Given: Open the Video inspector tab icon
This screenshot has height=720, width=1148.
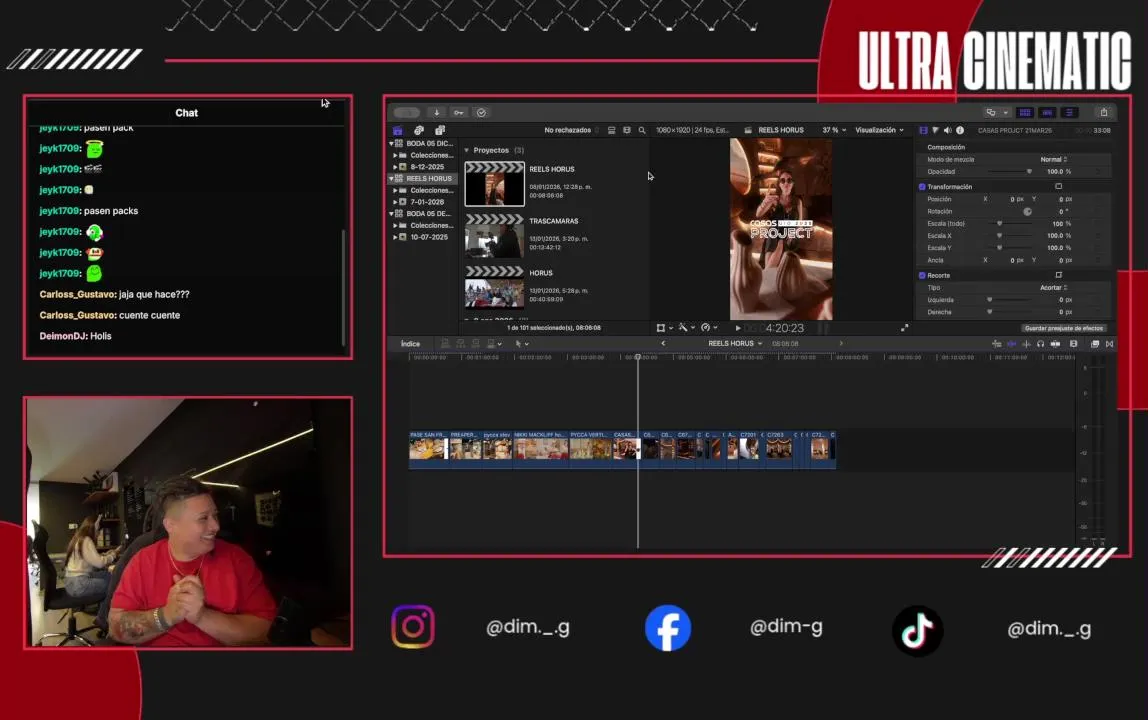Looking at the screenshot, I should click(923, 130).
